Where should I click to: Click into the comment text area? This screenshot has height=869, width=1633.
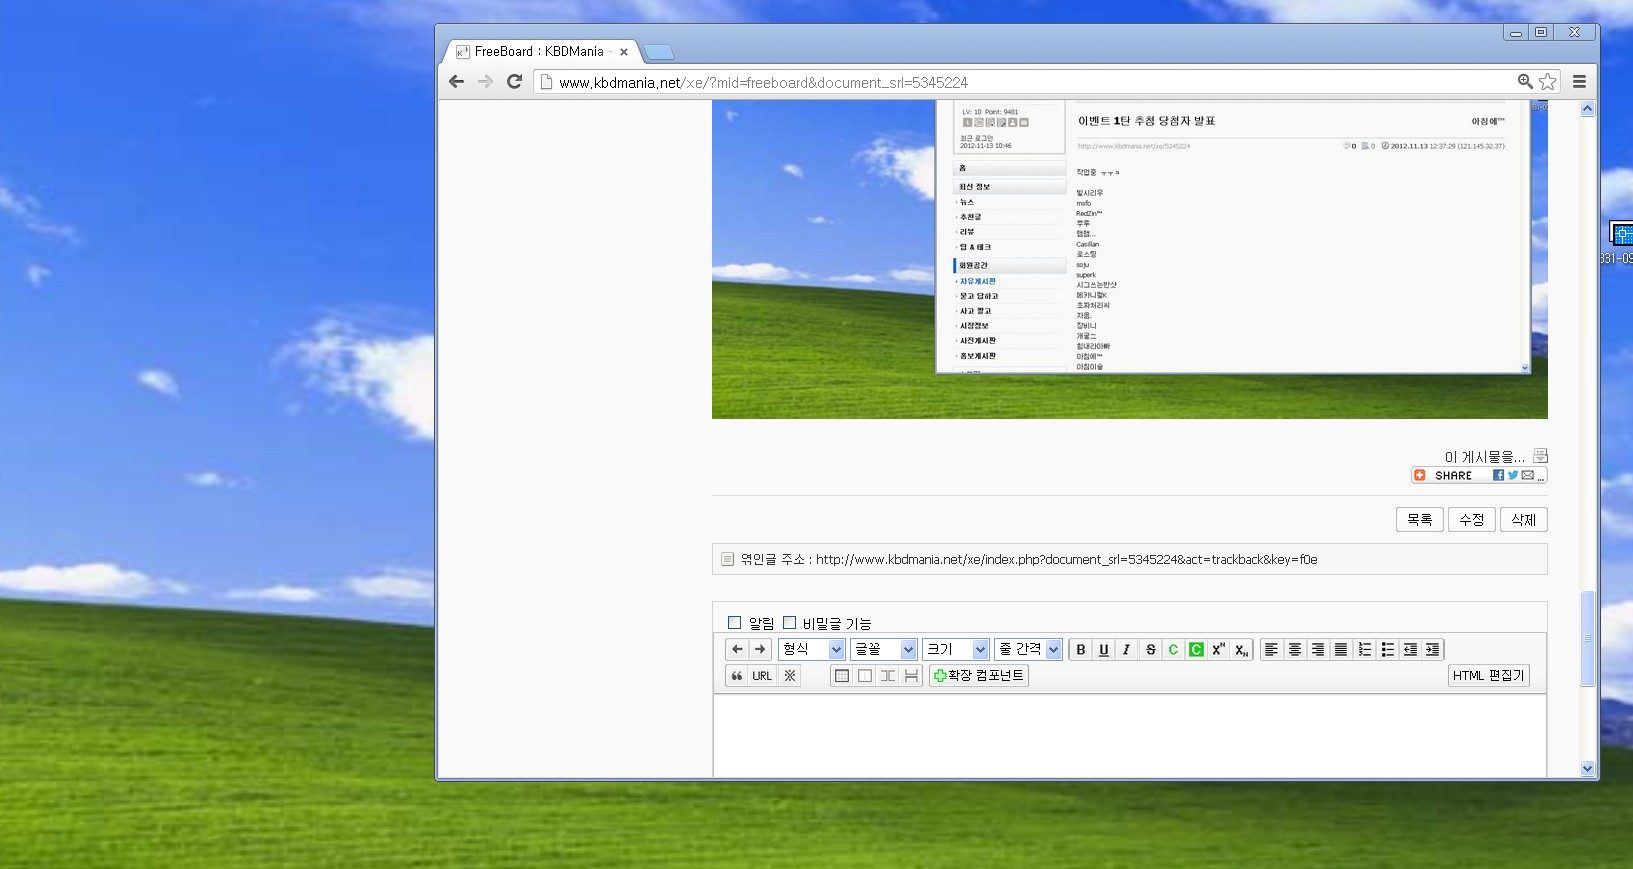click(1130, 736)
